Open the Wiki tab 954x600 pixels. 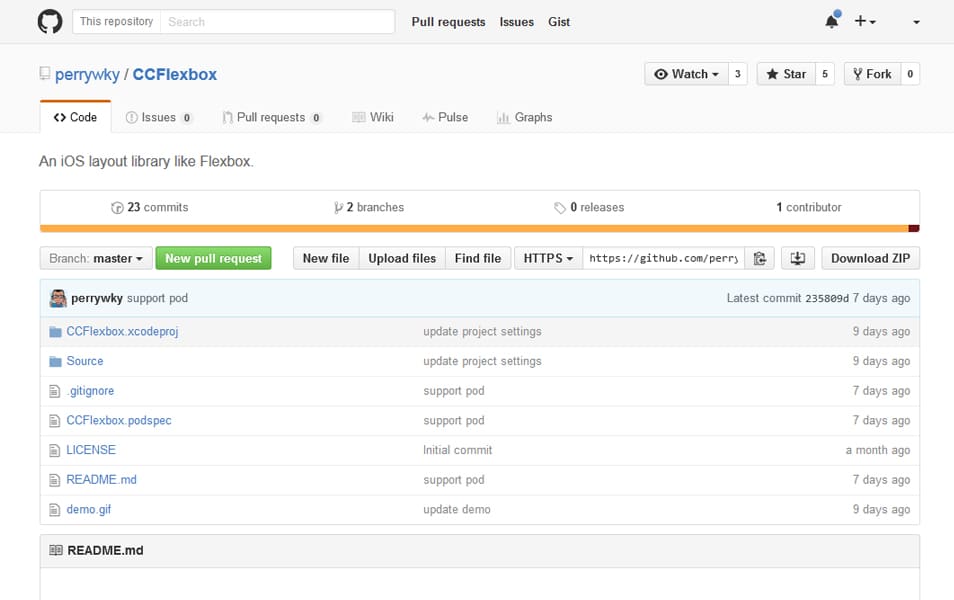tap(373, 117)
